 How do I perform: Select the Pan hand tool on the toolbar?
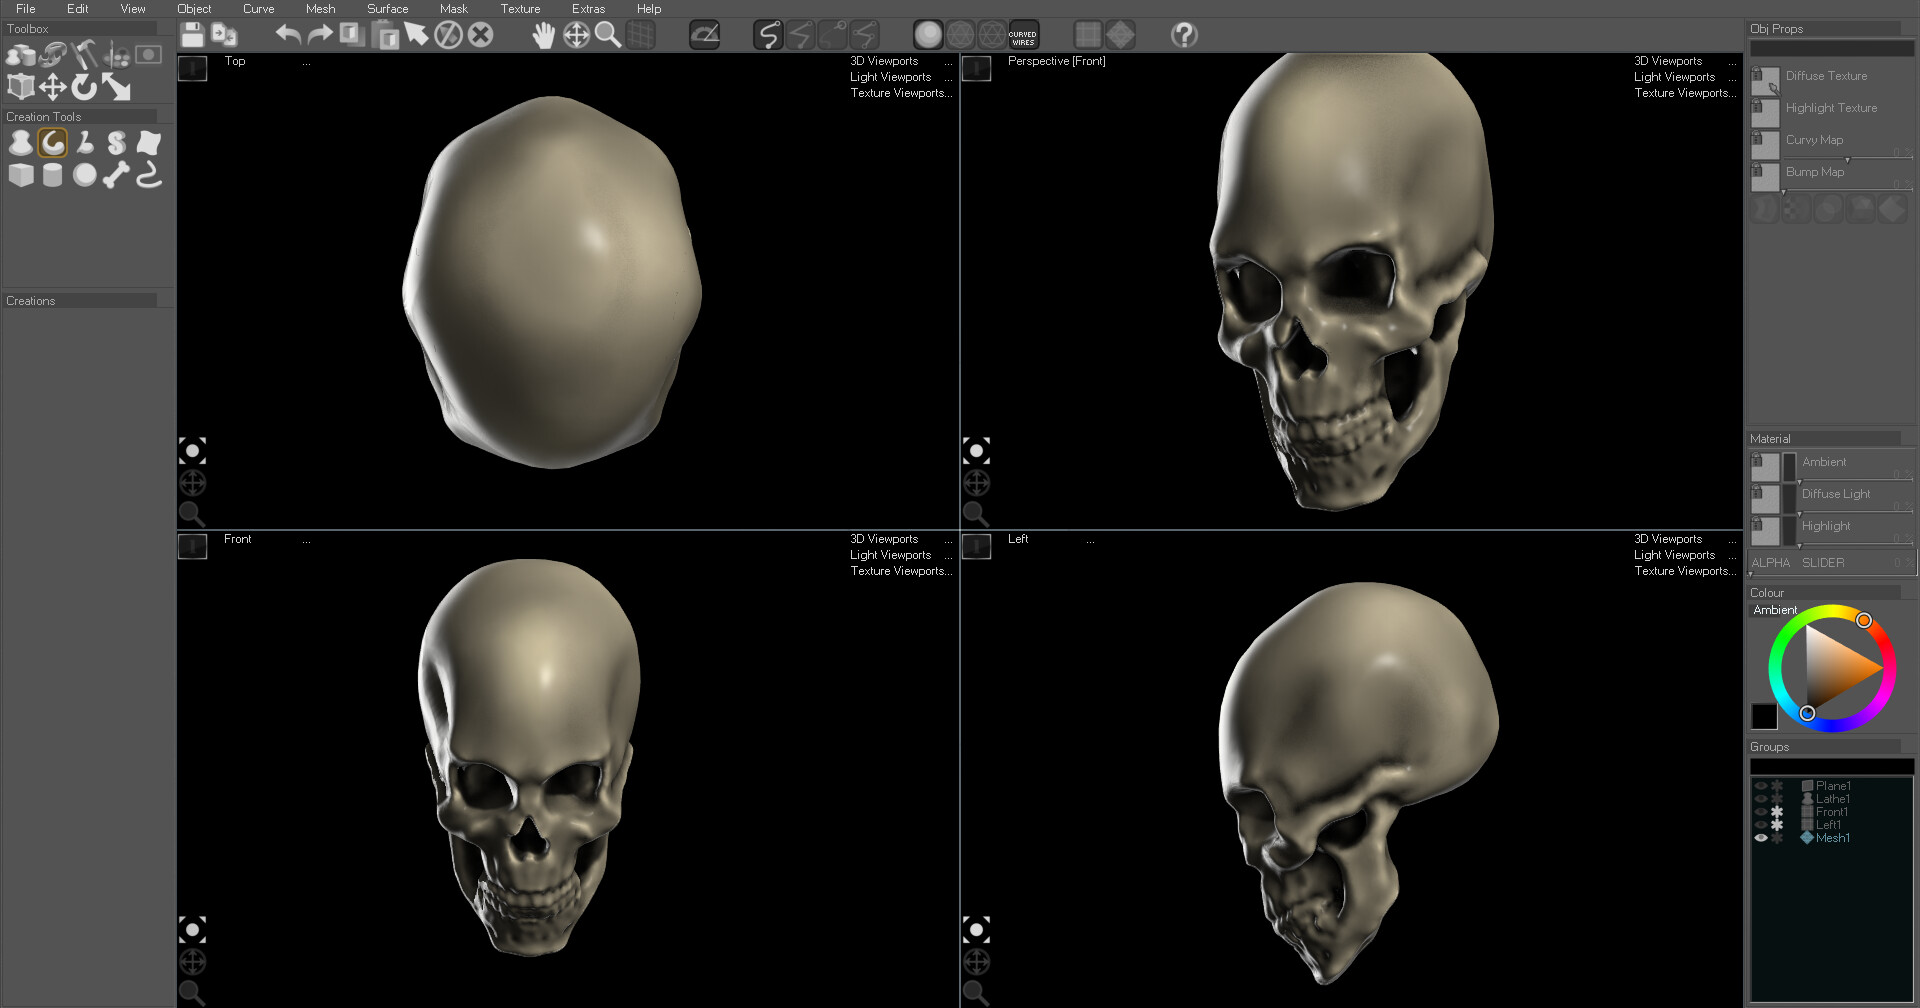click(x=543, y=34)
